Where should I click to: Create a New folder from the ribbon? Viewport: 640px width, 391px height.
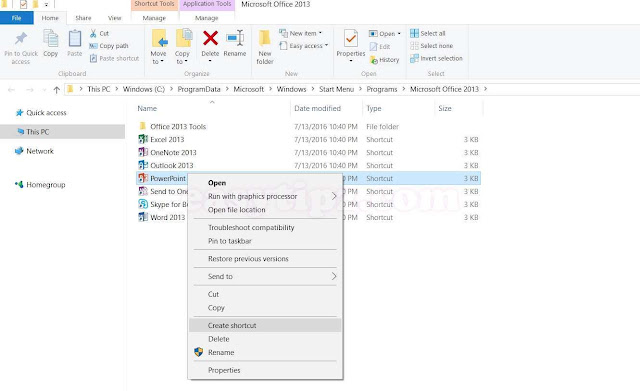264,47
